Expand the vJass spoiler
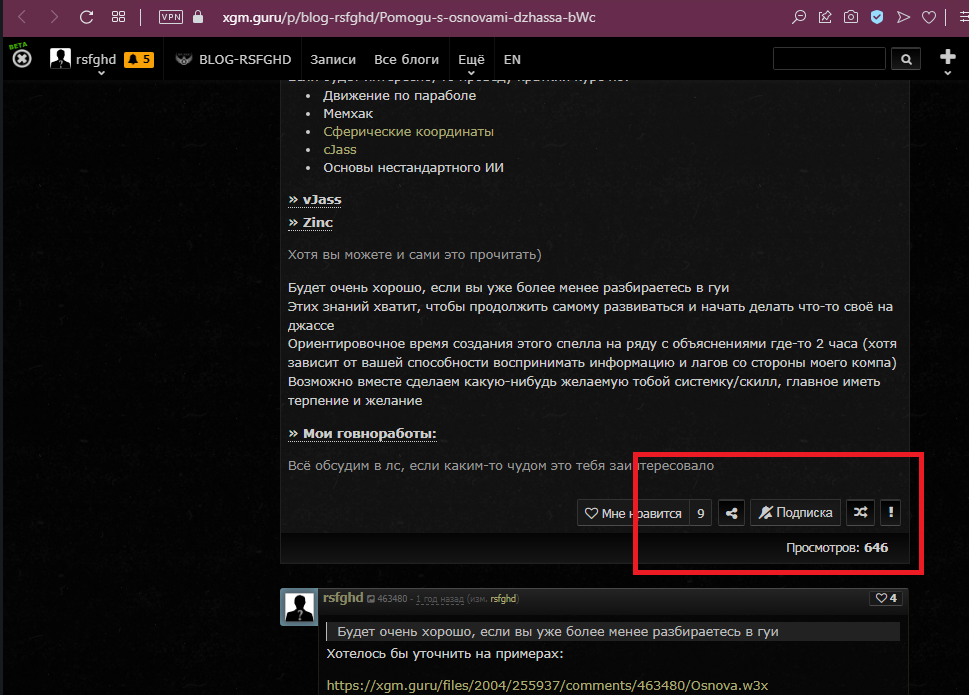The image size is (969, 695). [315, 200]
